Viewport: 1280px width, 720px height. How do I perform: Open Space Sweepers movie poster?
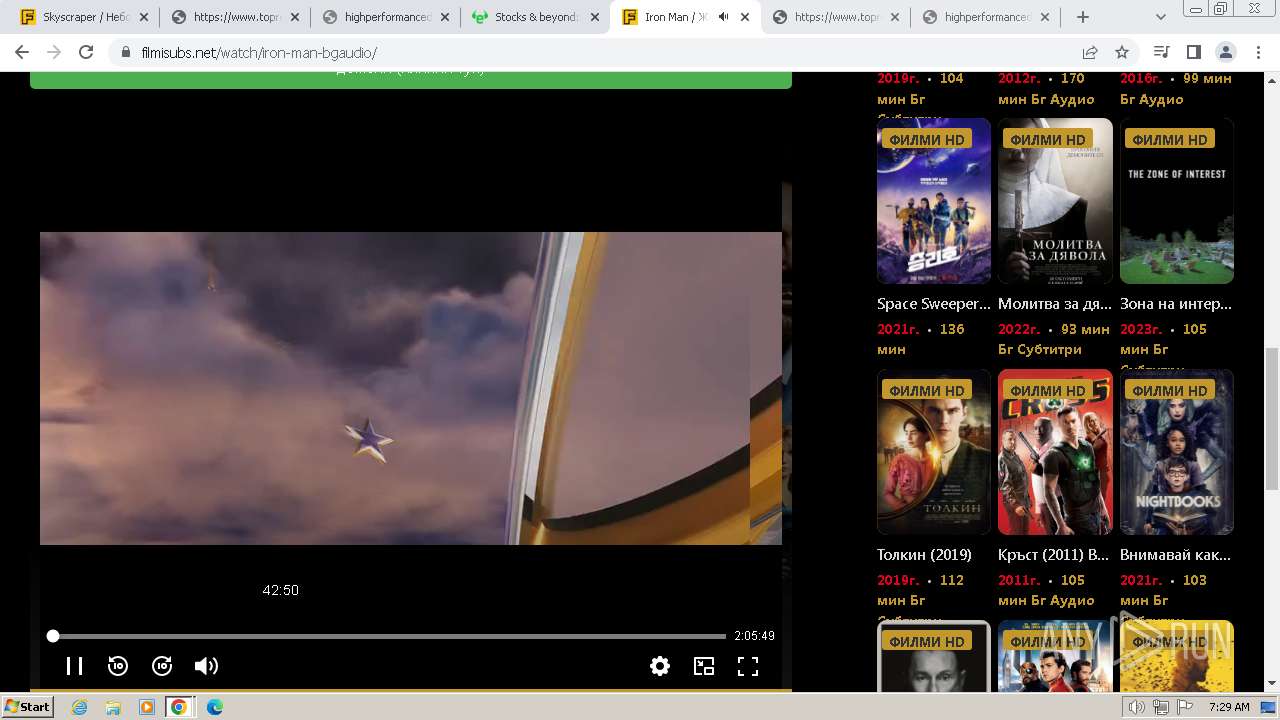tap(934, 201)
